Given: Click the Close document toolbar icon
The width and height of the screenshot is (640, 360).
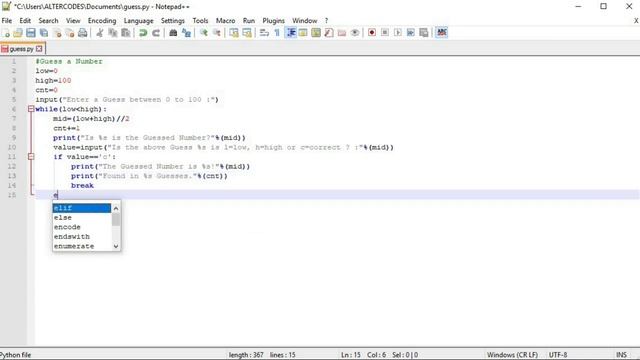Looking at the screenshot, I should (x=57, y=33).
